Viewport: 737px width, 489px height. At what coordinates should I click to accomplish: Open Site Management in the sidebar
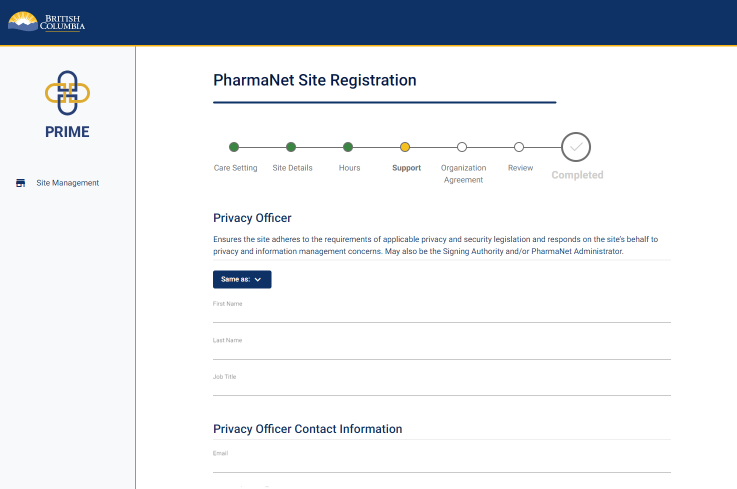pos(67,183)
